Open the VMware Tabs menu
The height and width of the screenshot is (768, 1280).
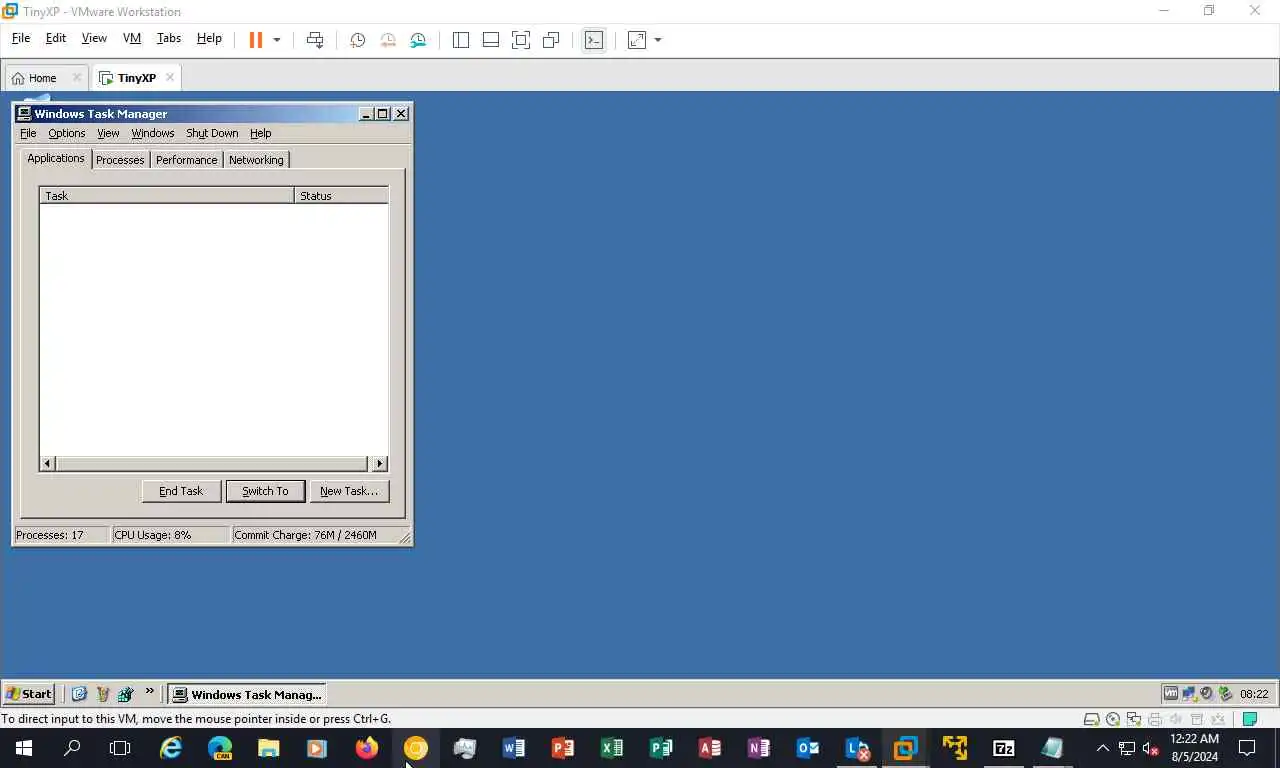pyautogui.click(x=169, y=38)
